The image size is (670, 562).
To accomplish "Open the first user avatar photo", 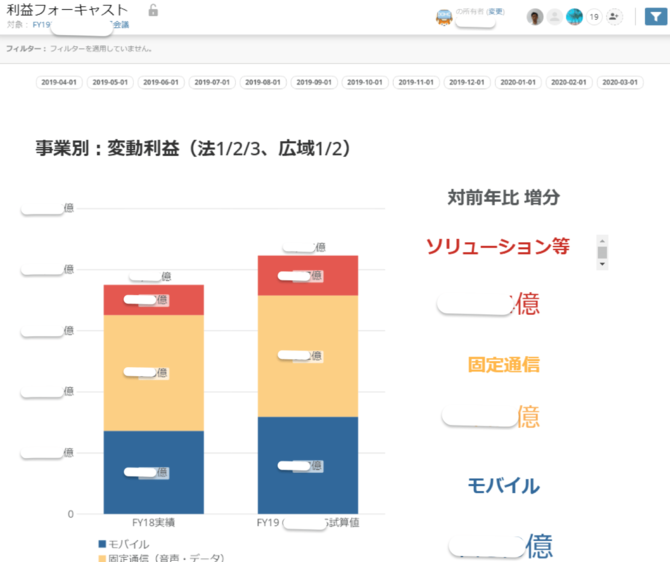I will pyautogui.click(x=535, y=17).
